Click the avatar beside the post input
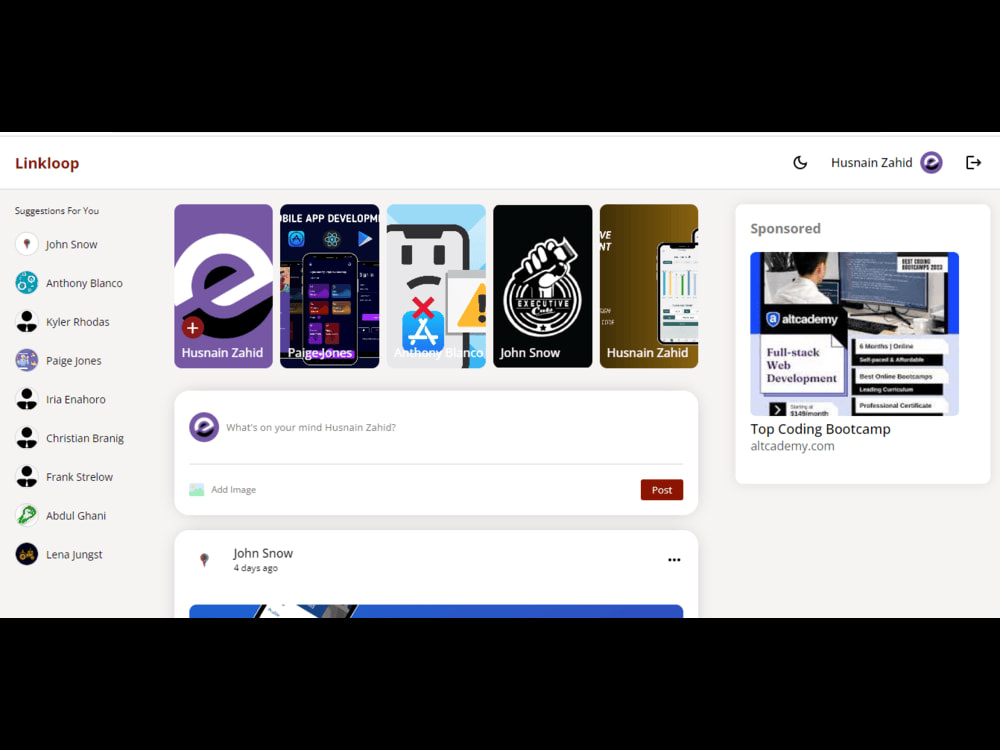The image size is (1000, 750). pyautogui.click(x=204, y=427)
